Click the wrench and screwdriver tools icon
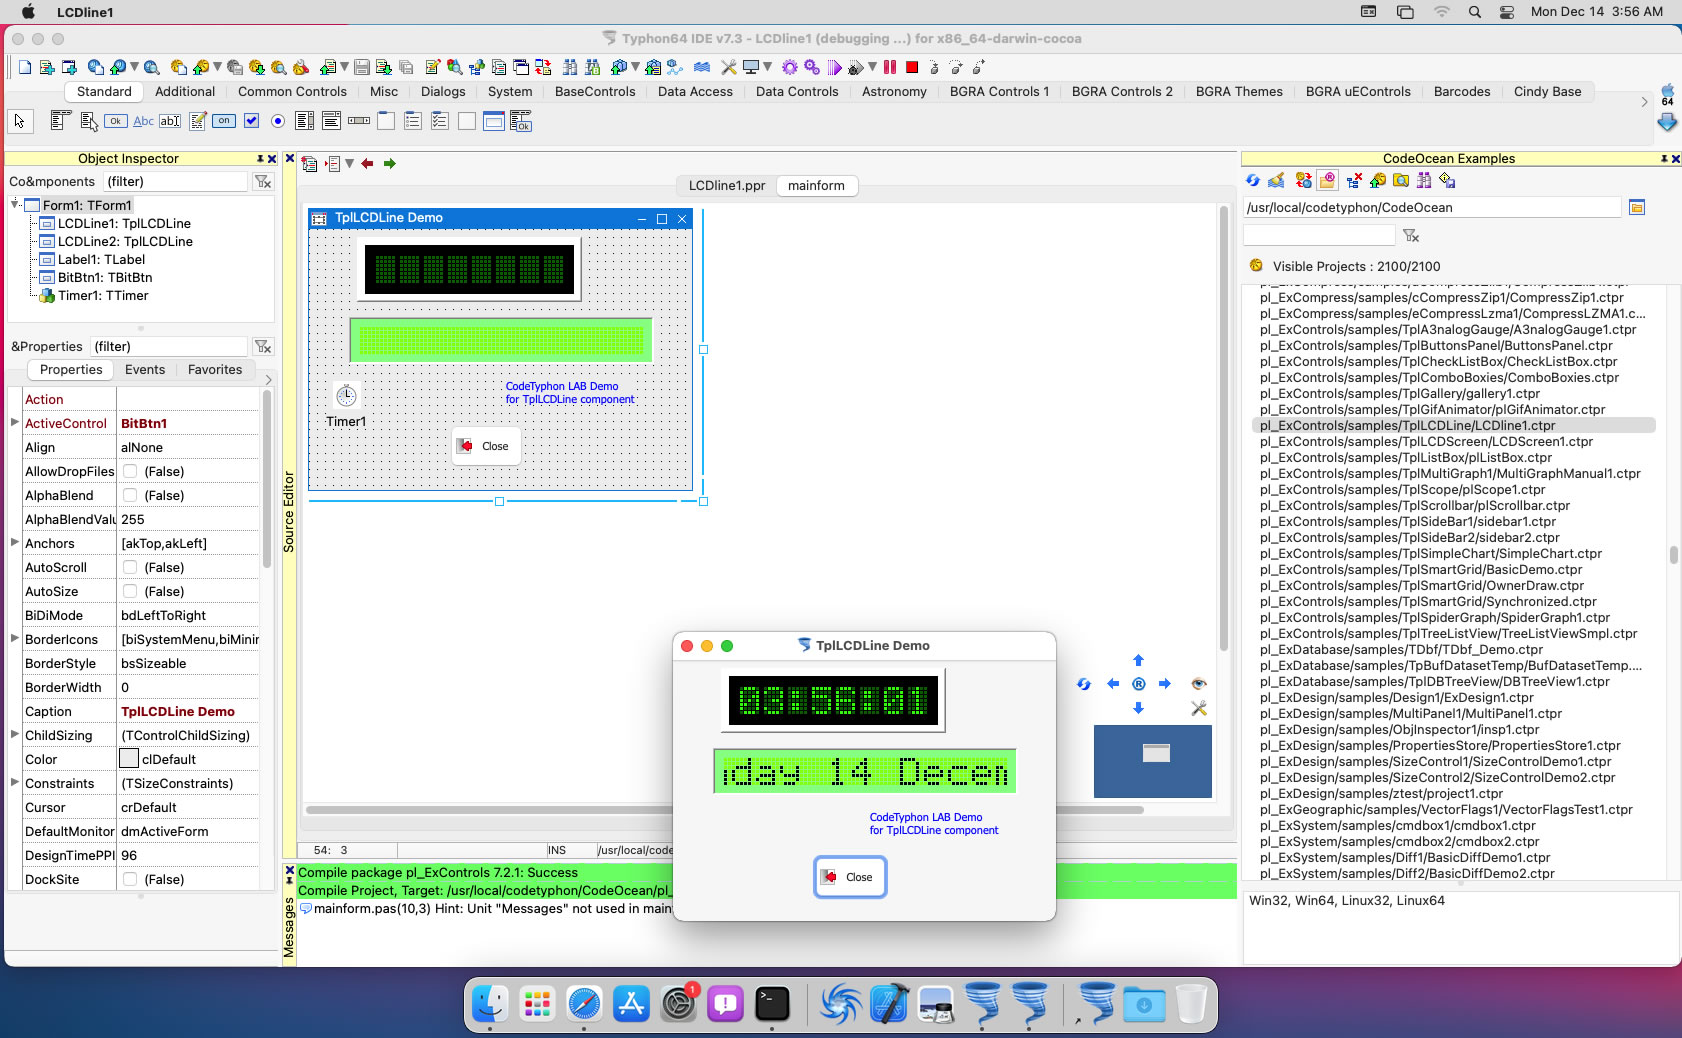 [x=729, y=67]
